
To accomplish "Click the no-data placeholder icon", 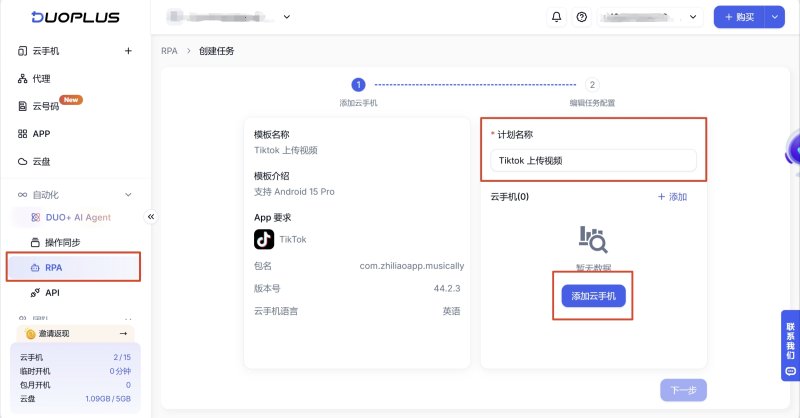I will pyautogui.click(x=593, y=239).
